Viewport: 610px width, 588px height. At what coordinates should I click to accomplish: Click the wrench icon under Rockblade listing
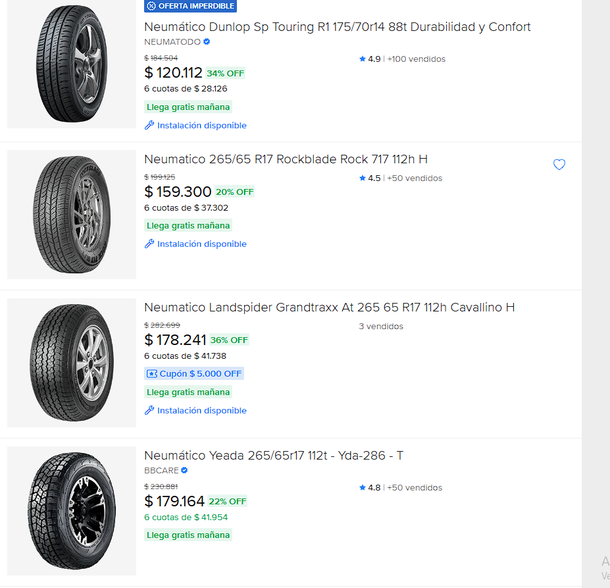point(150,244)
